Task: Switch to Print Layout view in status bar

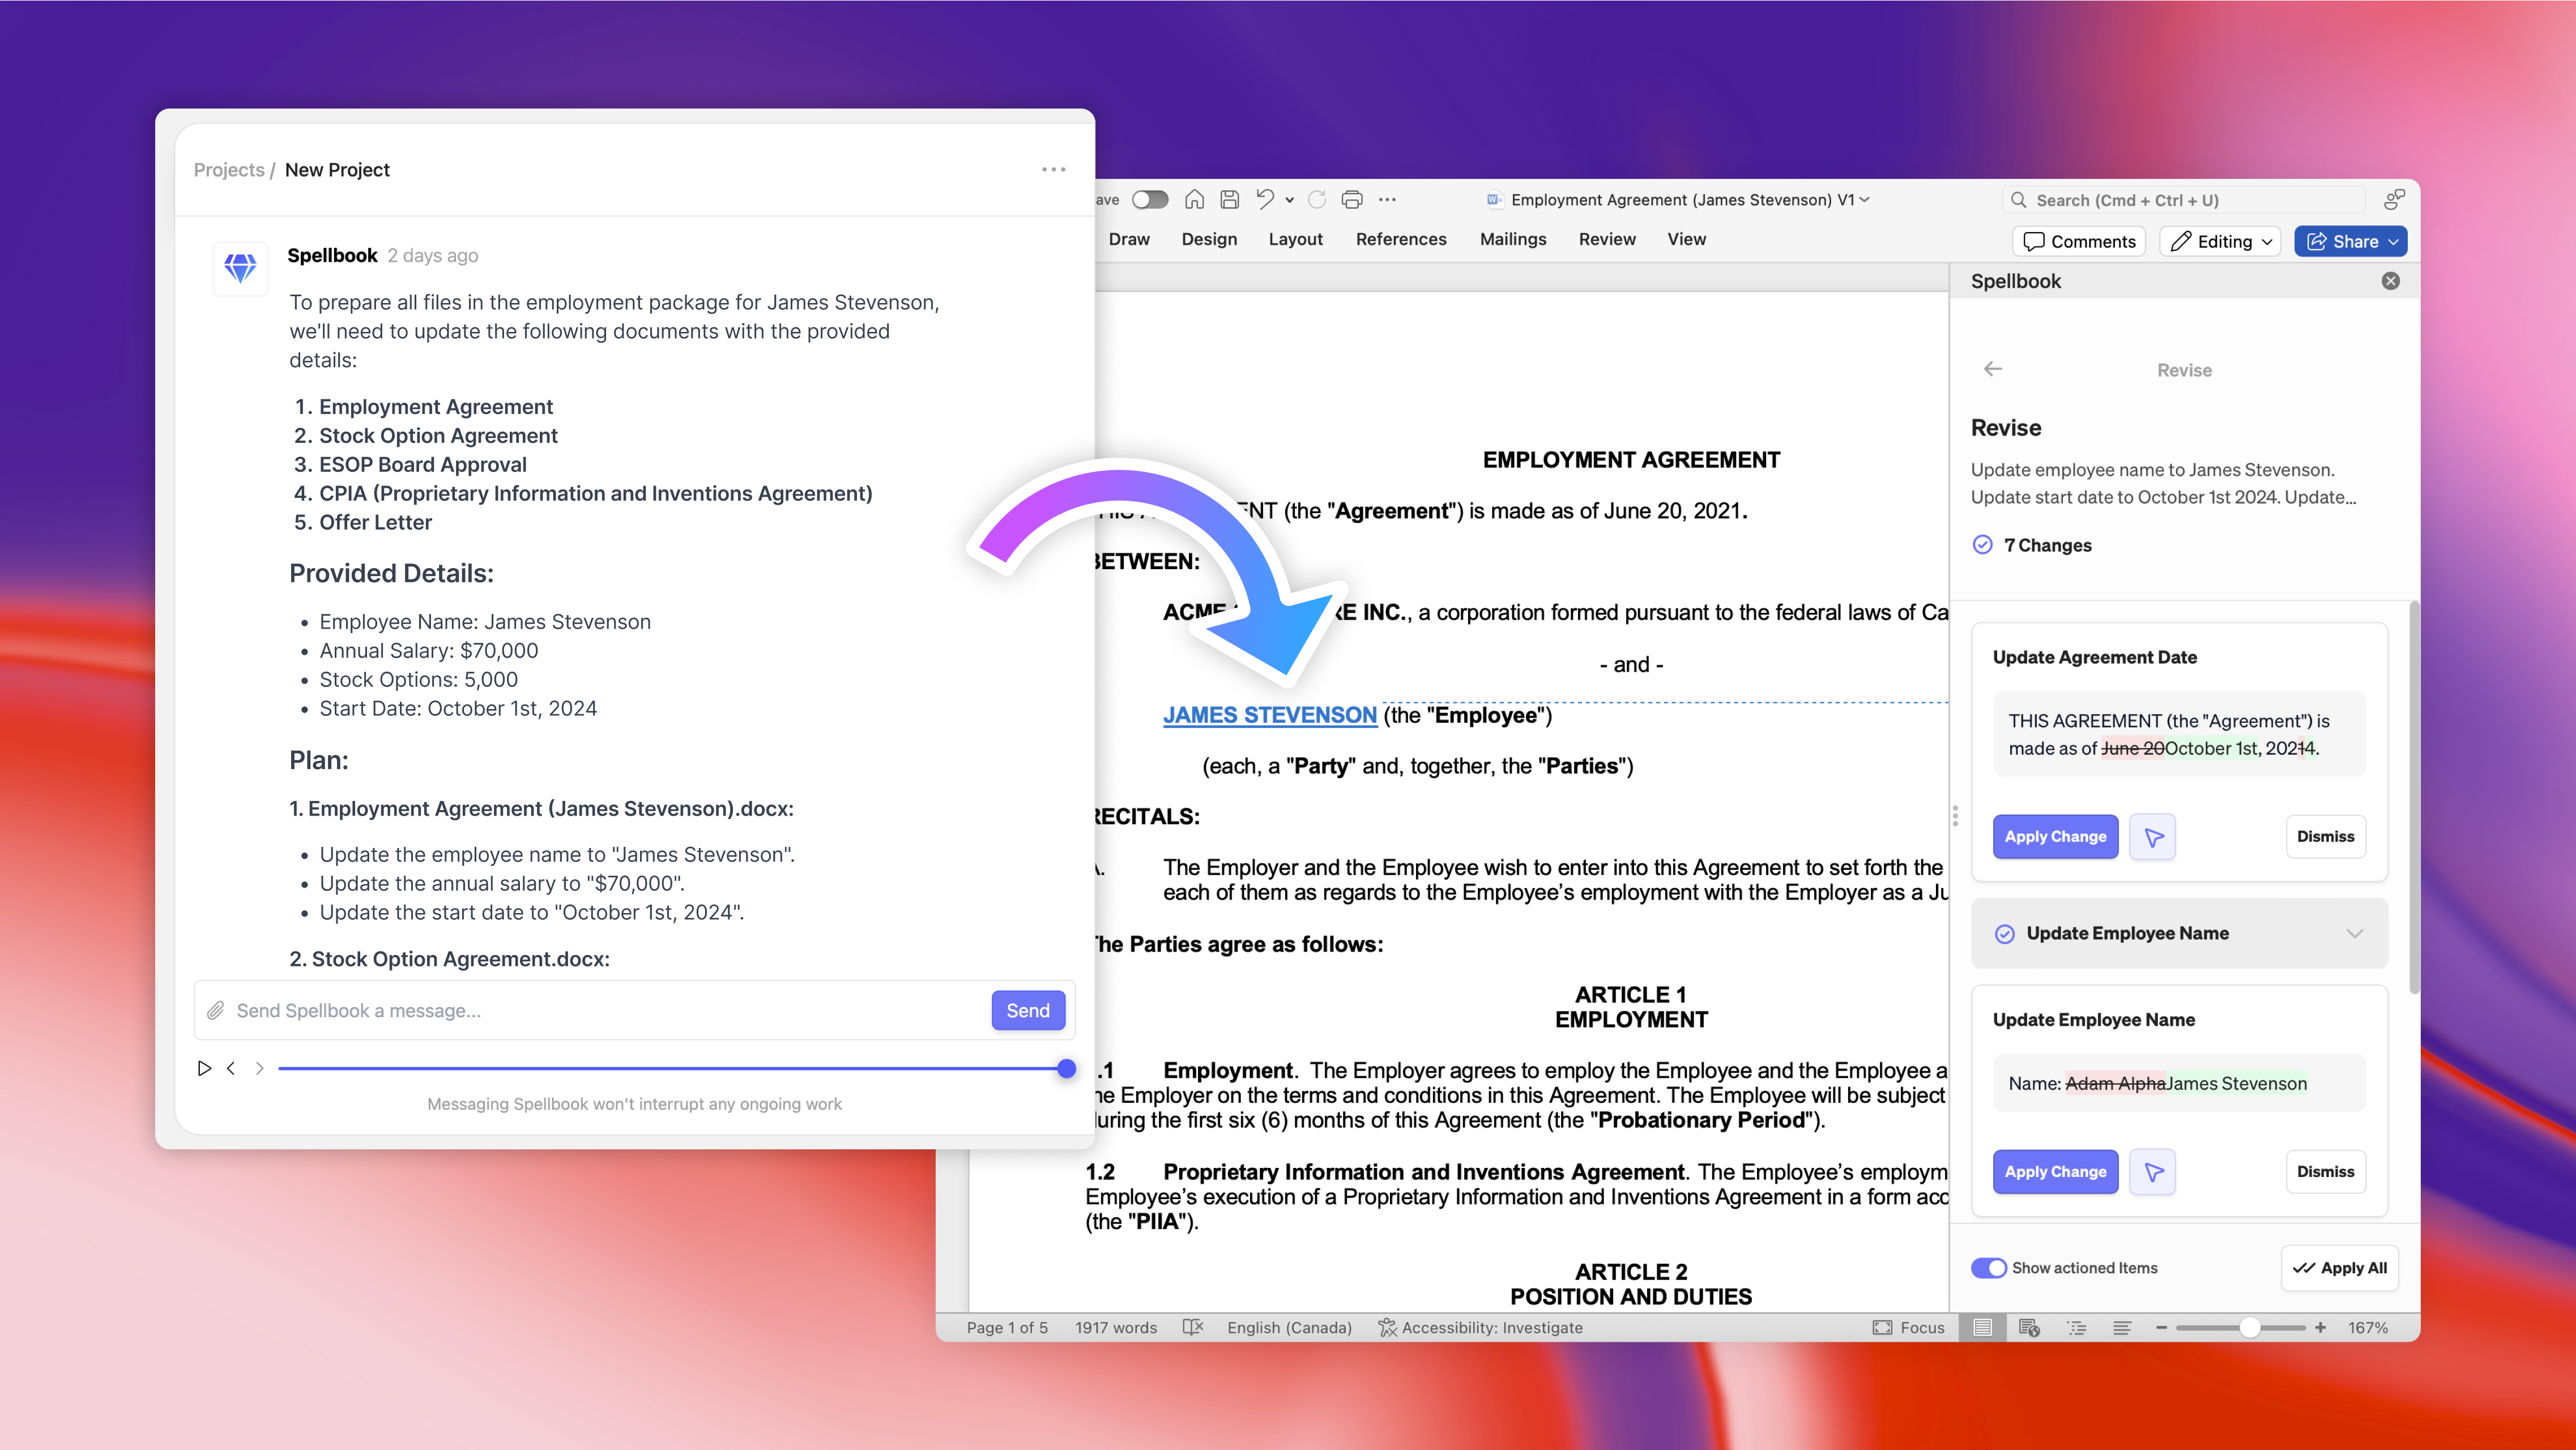Action: click(x=1982, y=1328)
